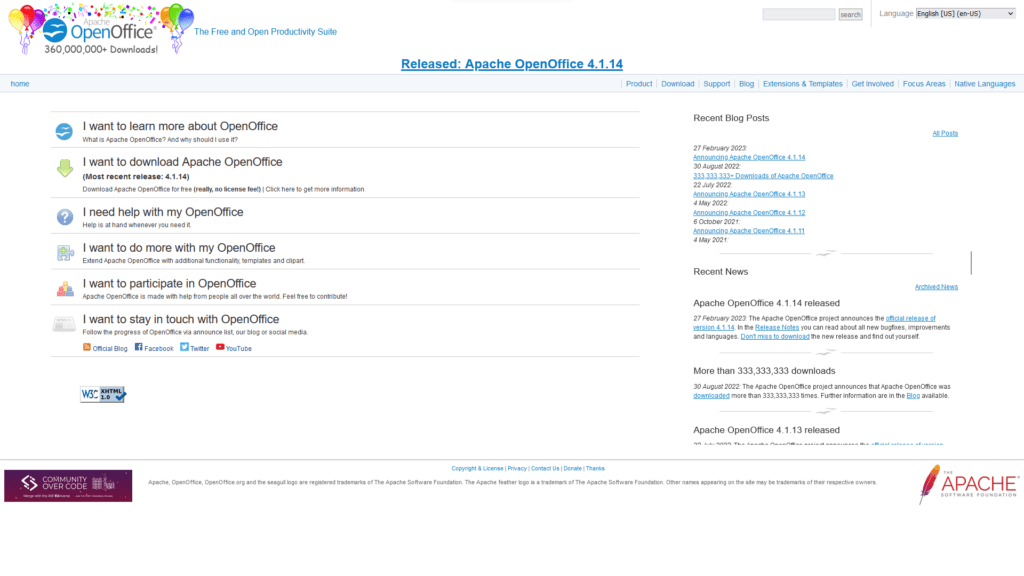The width and height of the screenshot is (1024, 576).
Task: Click the Community Over Code banner
Action: 68,486
